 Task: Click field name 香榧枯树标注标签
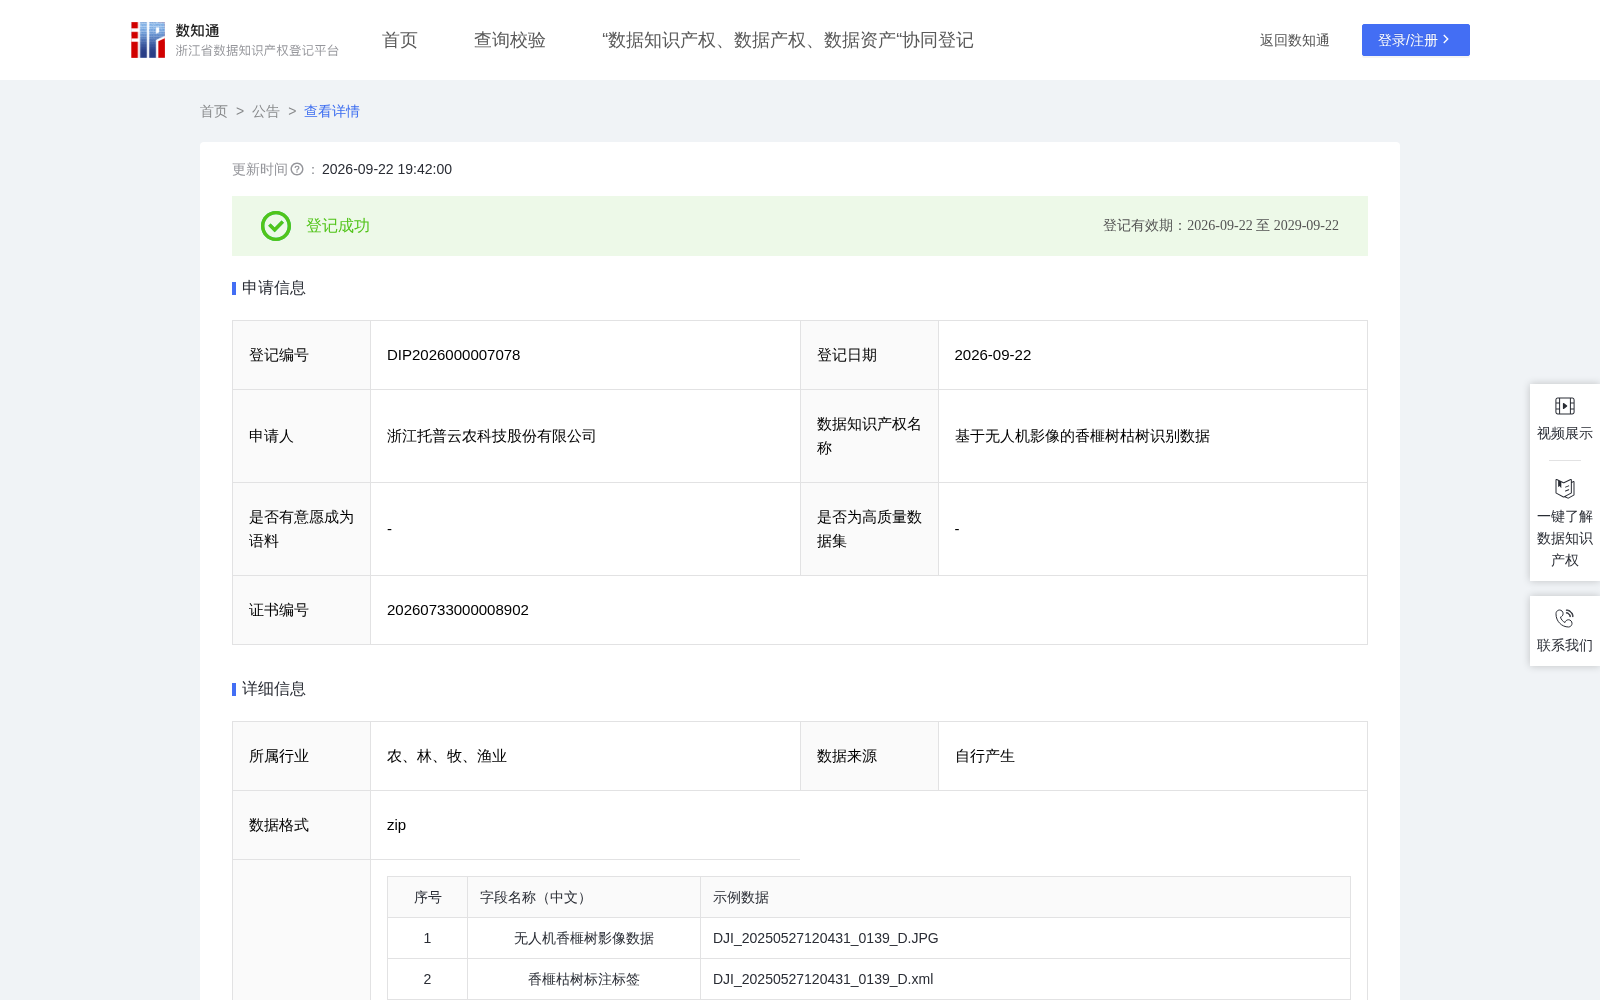584,979
